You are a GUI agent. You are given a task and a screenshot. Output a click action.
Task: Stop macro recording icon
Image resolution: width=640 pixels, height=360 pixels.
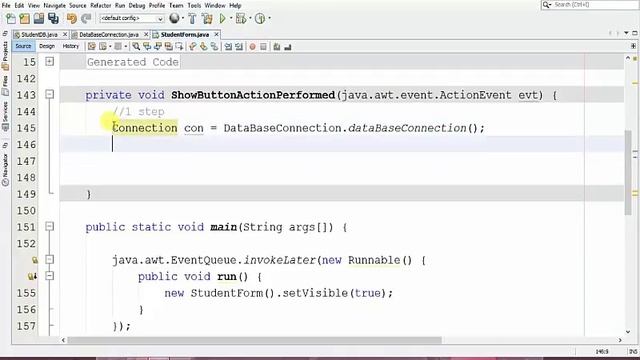tap(263, 47)
